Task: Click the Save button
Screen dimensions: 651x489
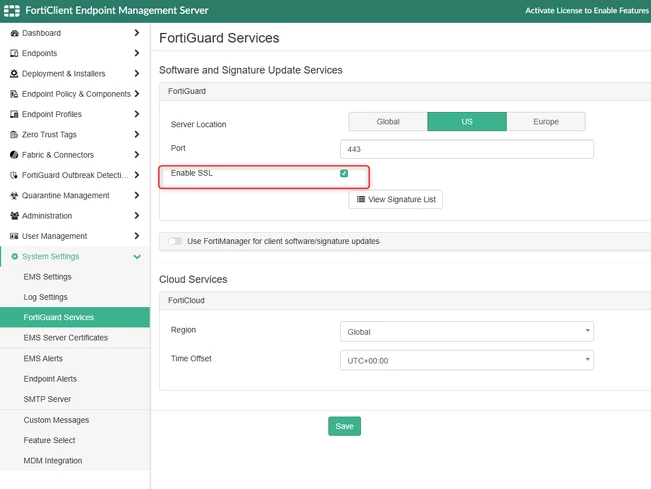Action: (344, 426)
